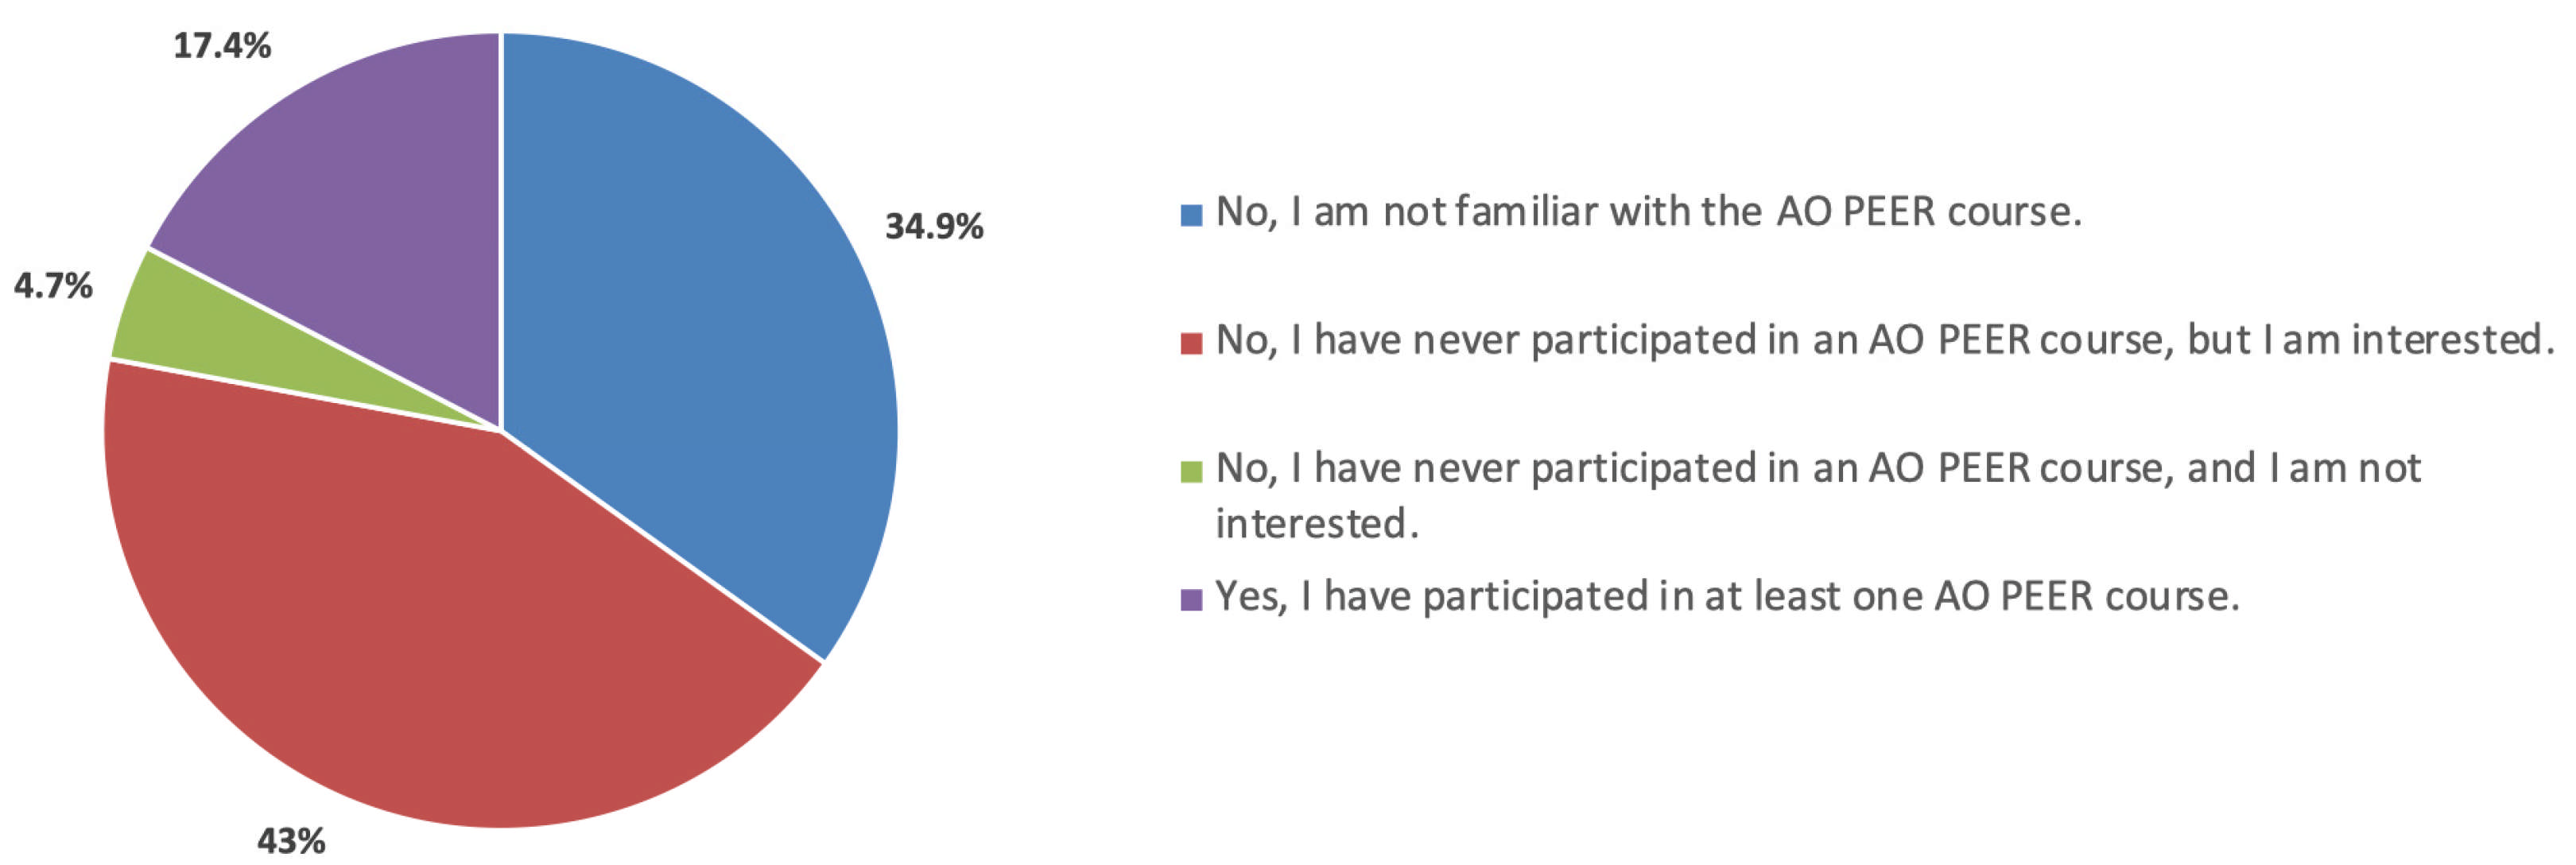The height and width of the screenshot is (865, 2576).
Task: Select the 17.4% data label
Action: point(222,46)
